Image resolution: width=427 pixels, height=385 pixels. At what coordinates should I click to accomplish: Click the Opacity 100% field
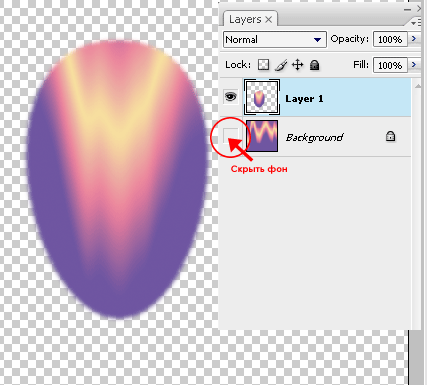pyautogui.click(x=390, y=39)
